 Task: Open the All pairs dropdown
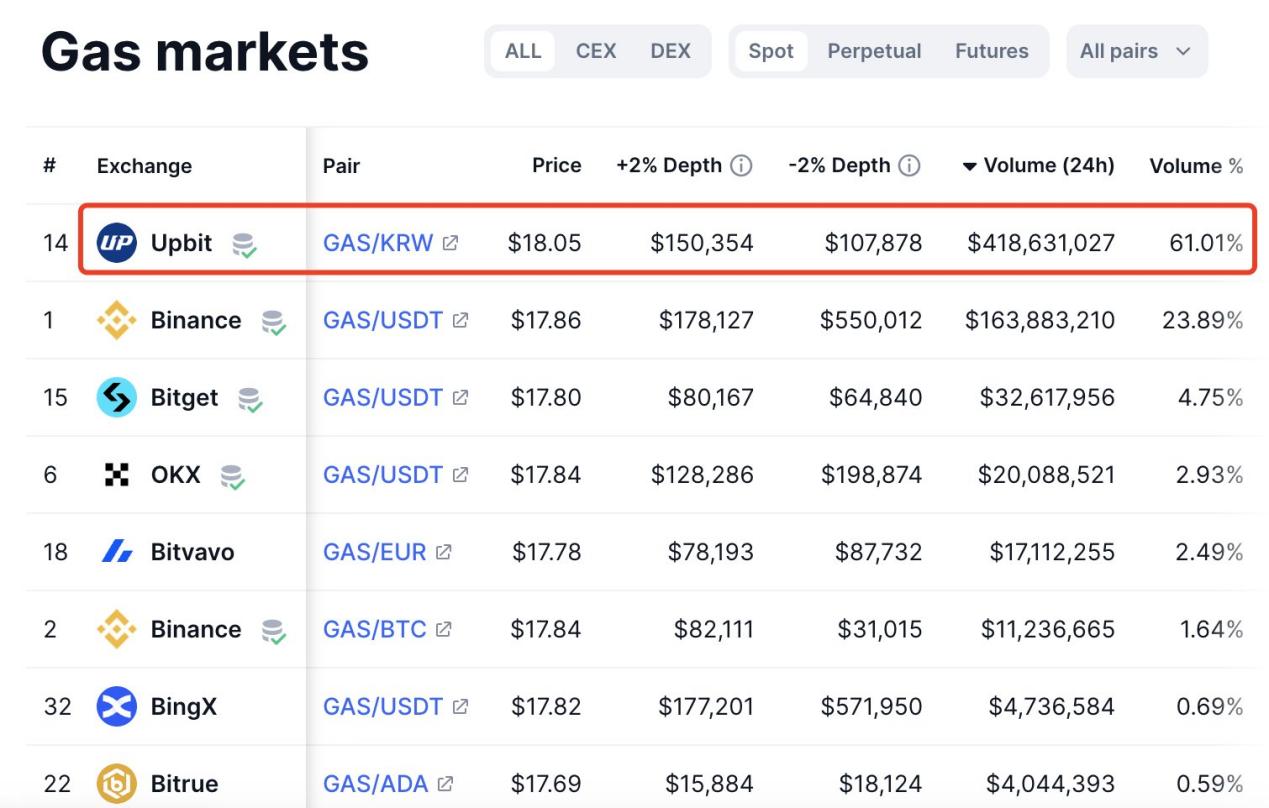1136,51
